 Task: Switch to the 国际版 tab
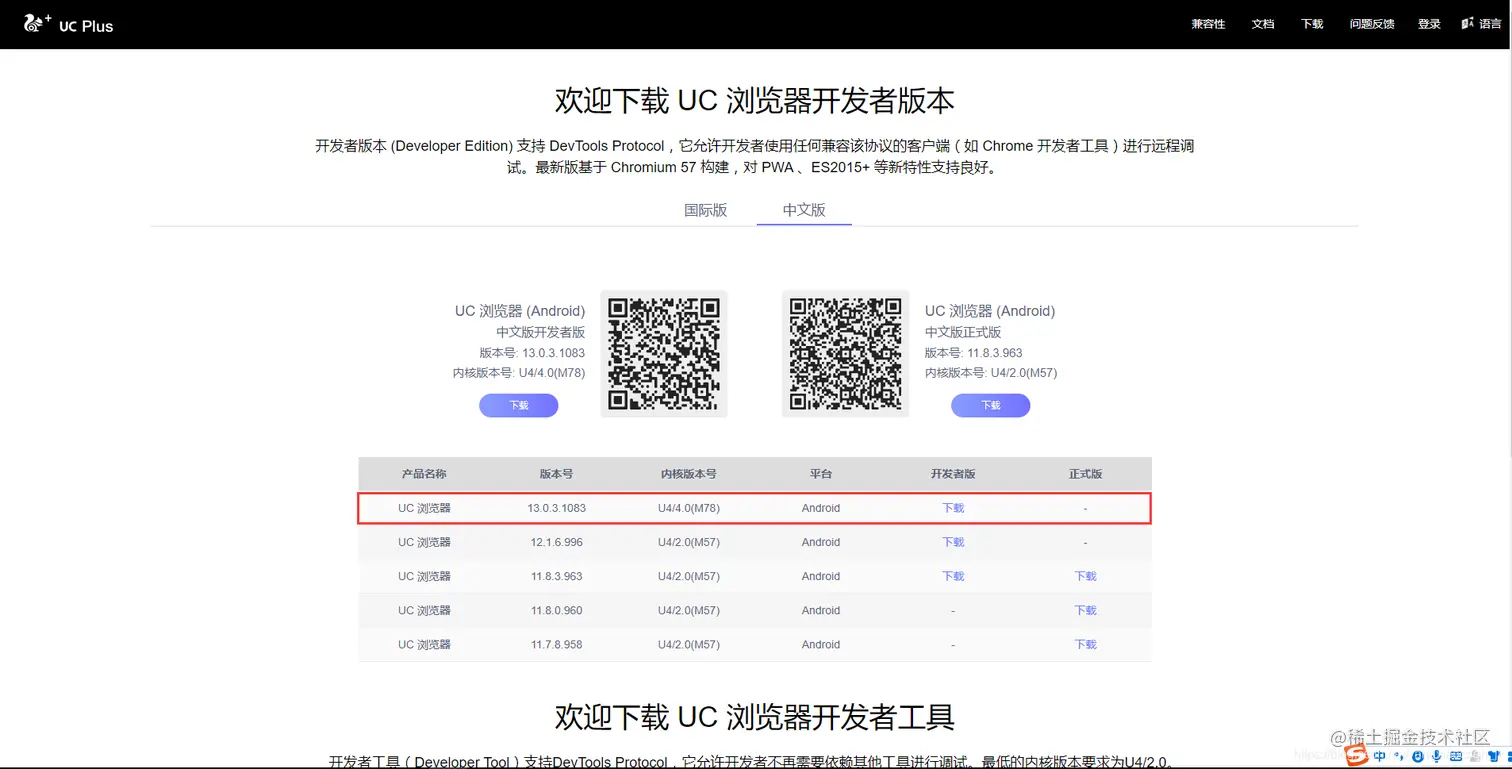(704, 210)
